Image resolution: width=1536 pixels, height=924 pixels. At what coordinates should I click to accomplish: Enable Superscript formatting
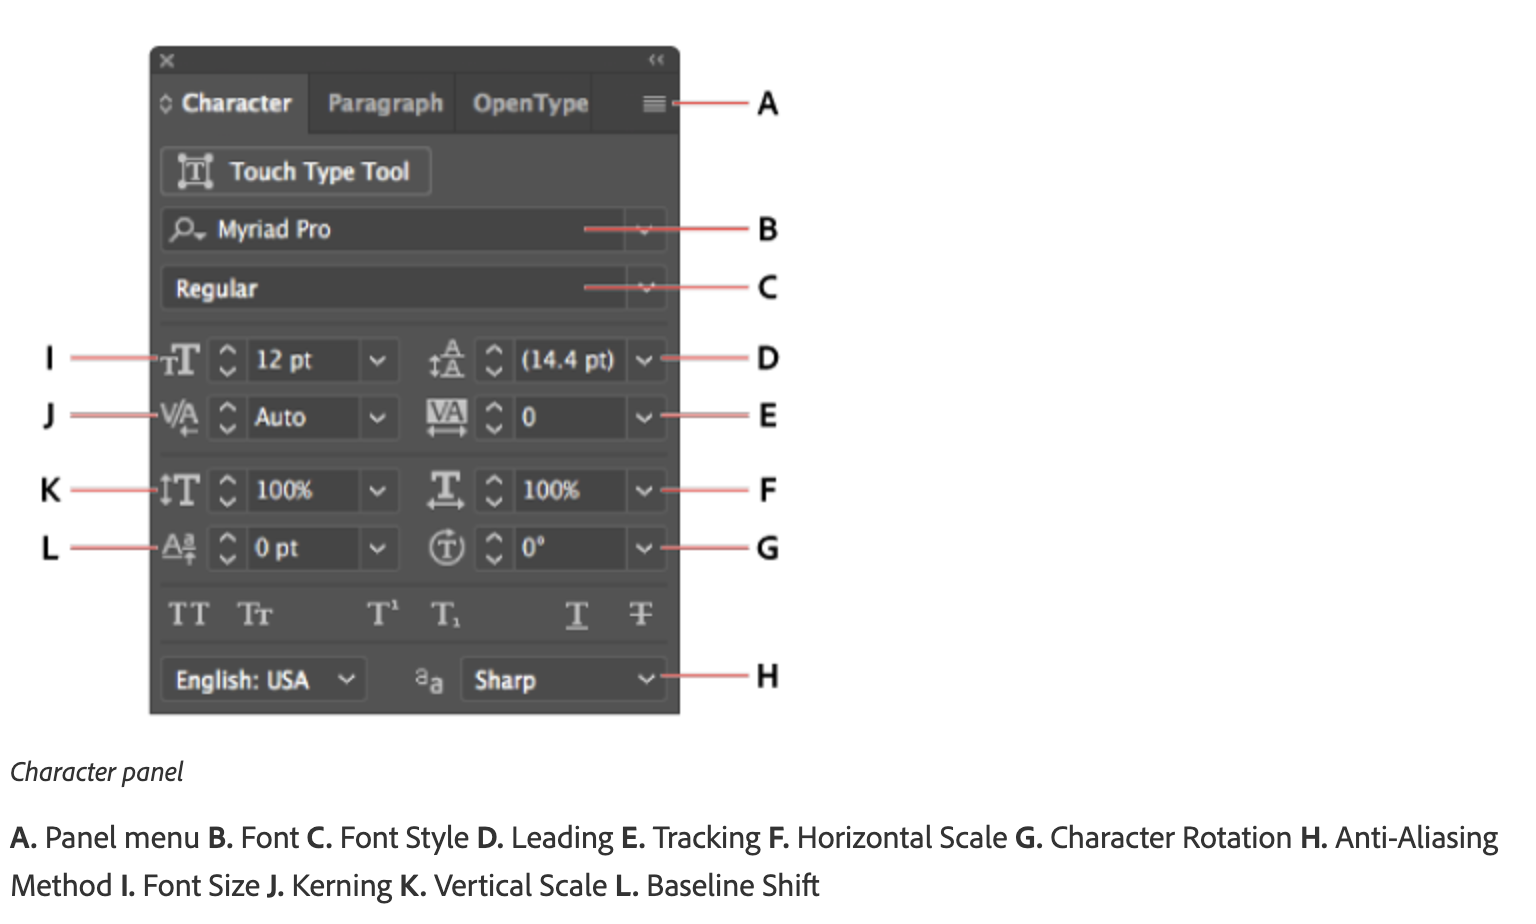[x=381, y=614]
